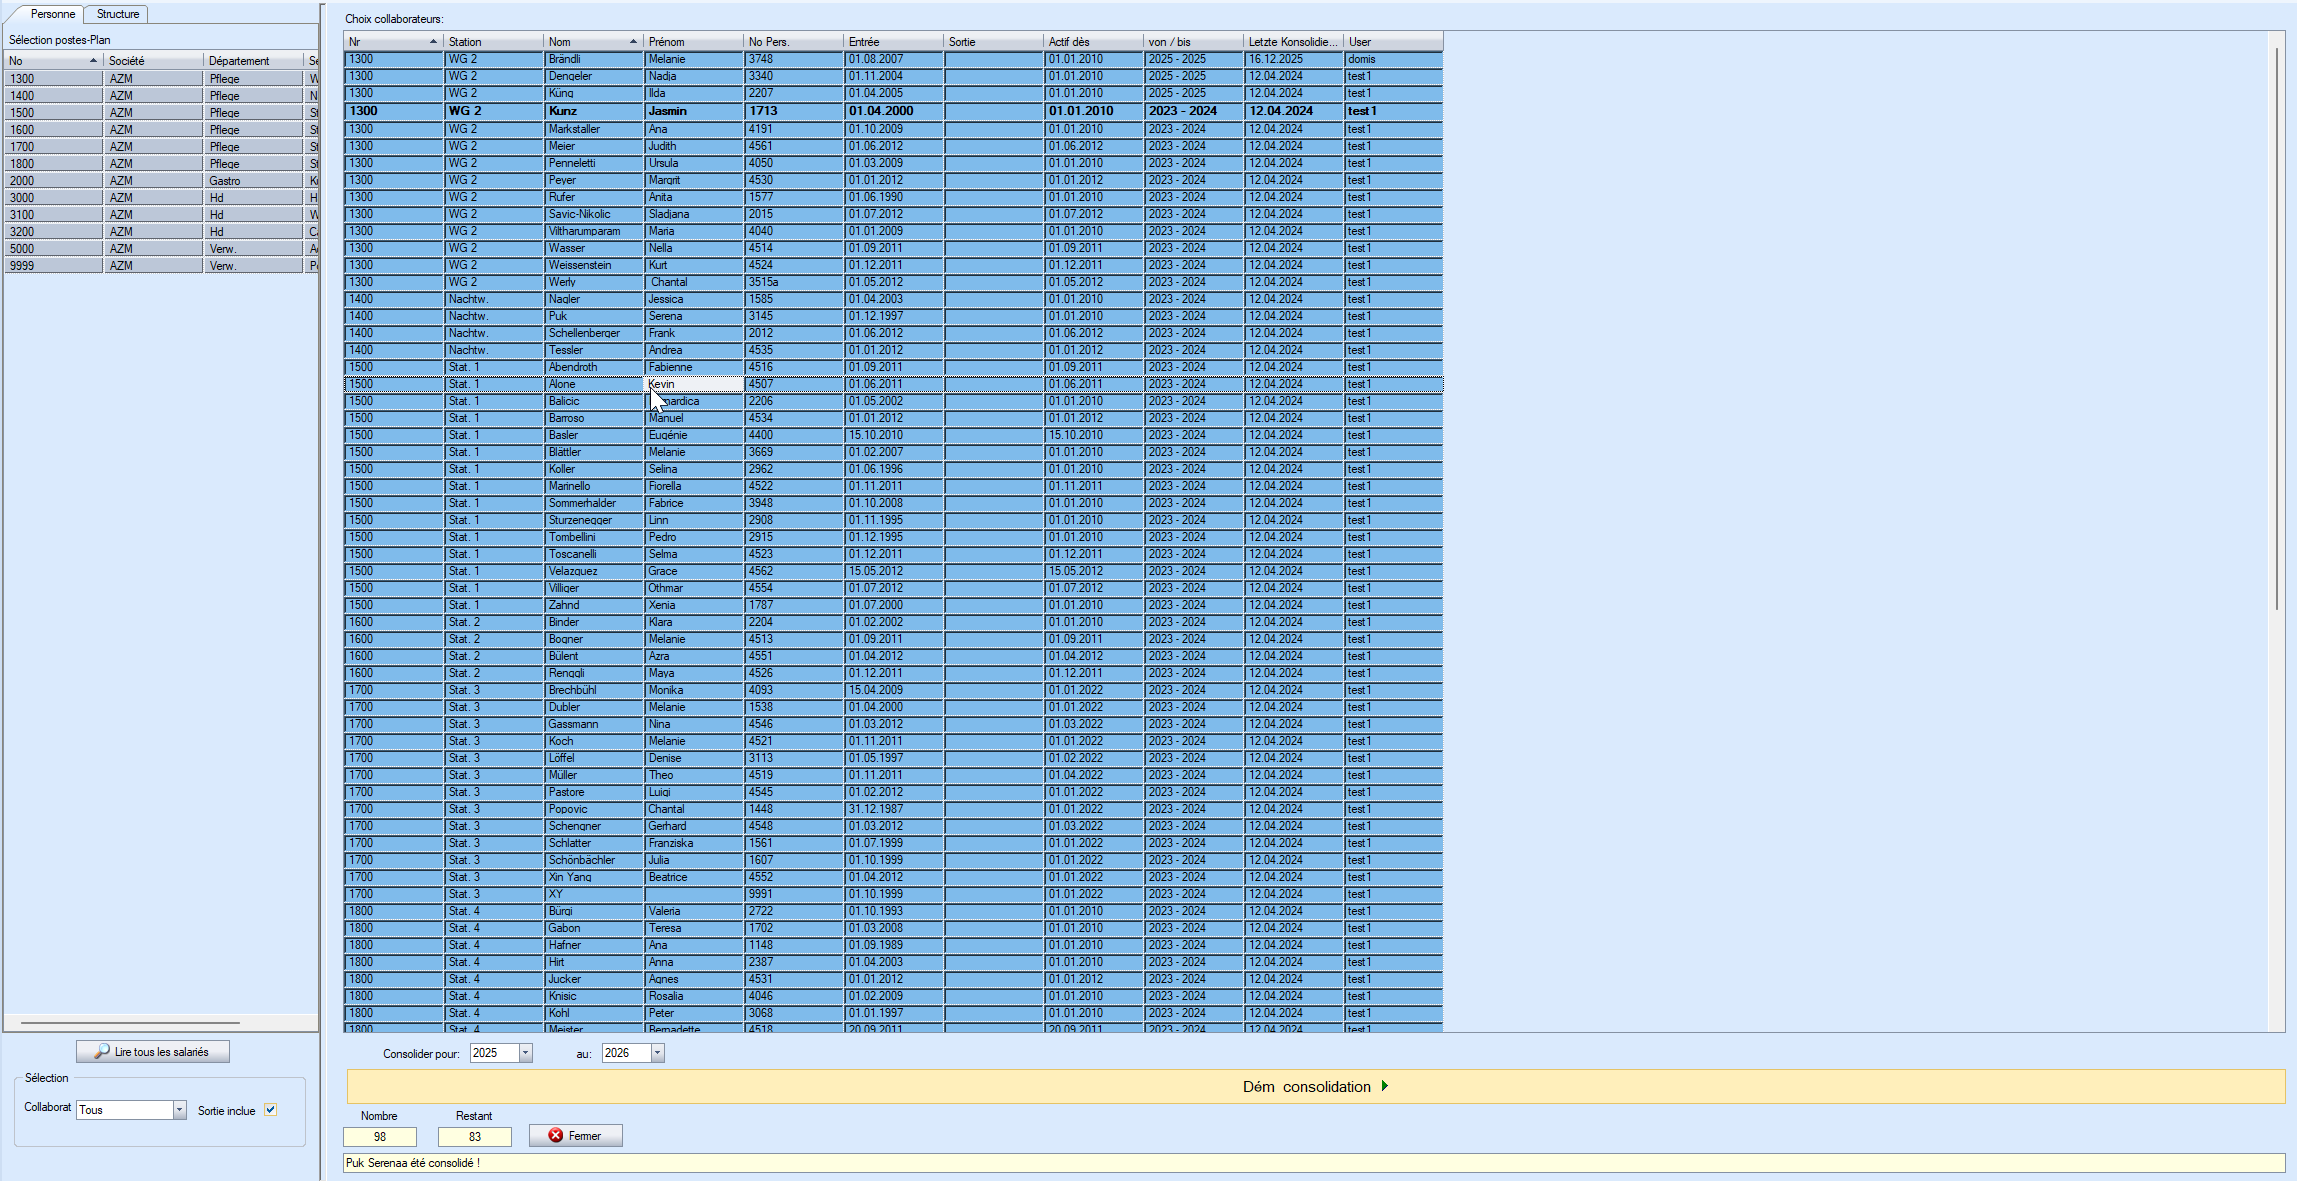Open the Collaborat Tous dropdown
The image size is (2297, 1181).
point(180,1110)
